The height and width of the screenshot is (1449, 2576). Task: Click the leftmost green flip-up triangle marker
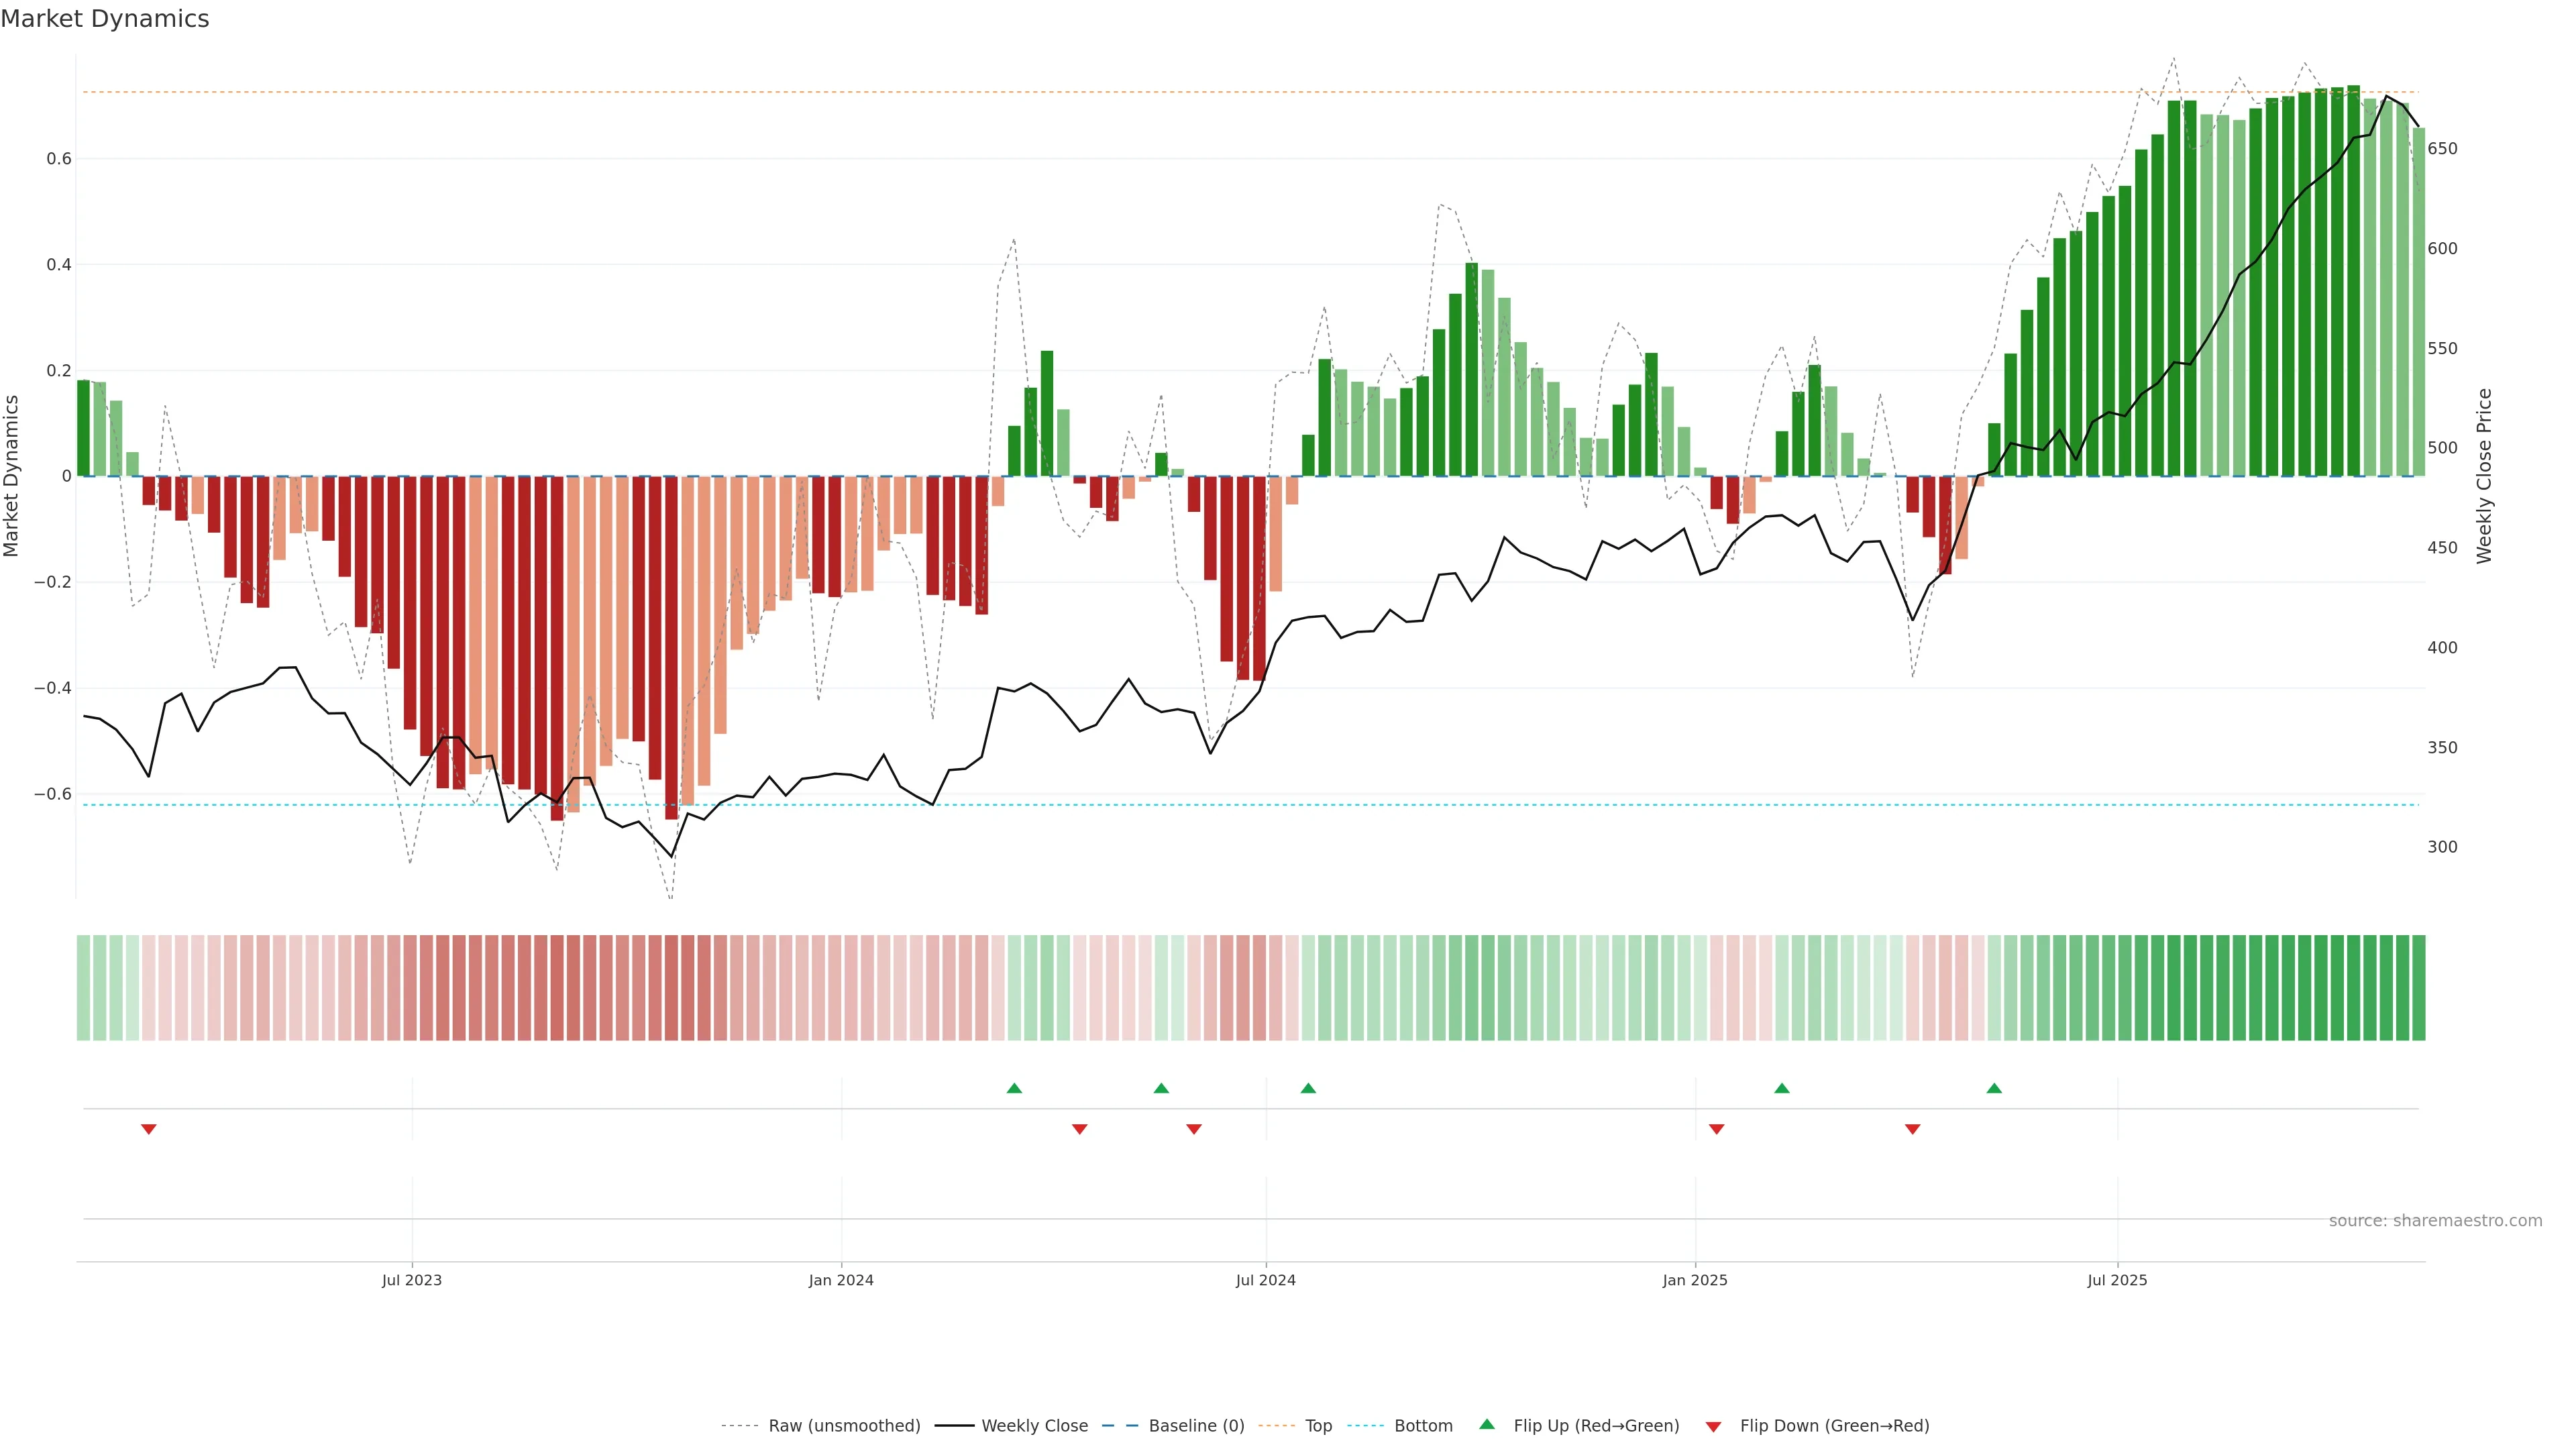tap(1014, 1088)
